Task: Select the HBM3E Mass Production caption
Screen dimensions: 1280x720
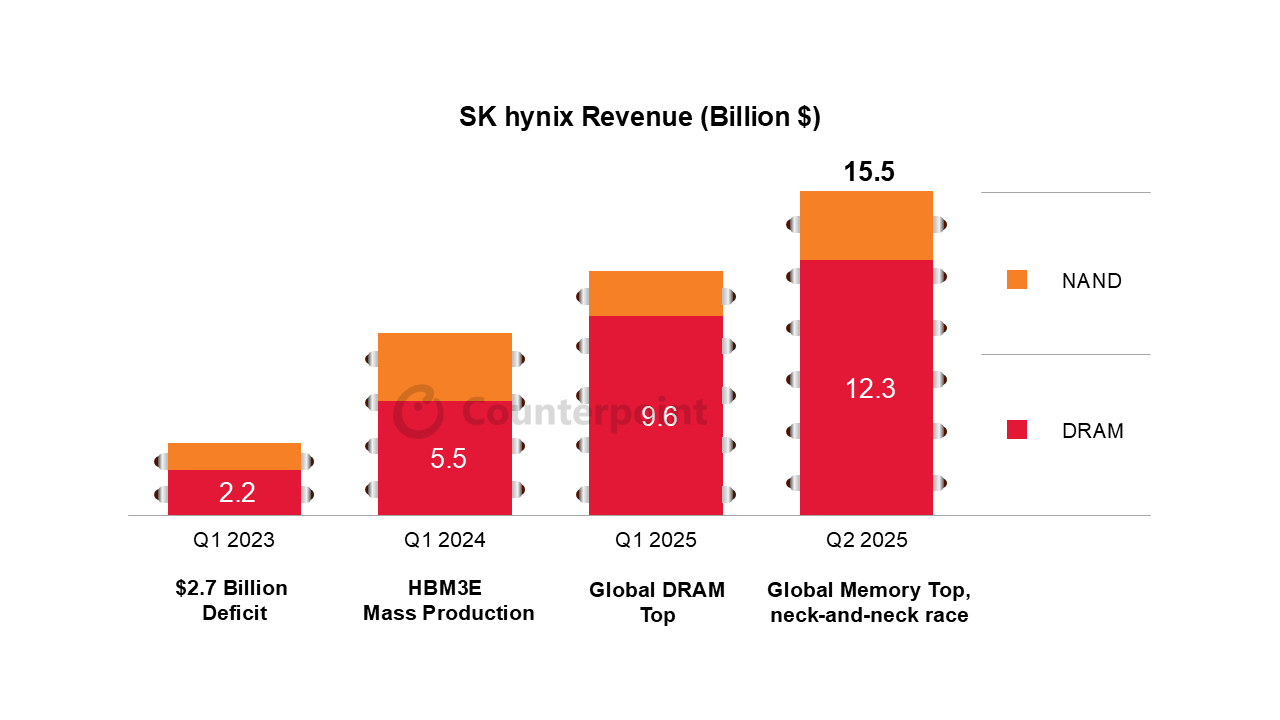Action: [448, 600]
